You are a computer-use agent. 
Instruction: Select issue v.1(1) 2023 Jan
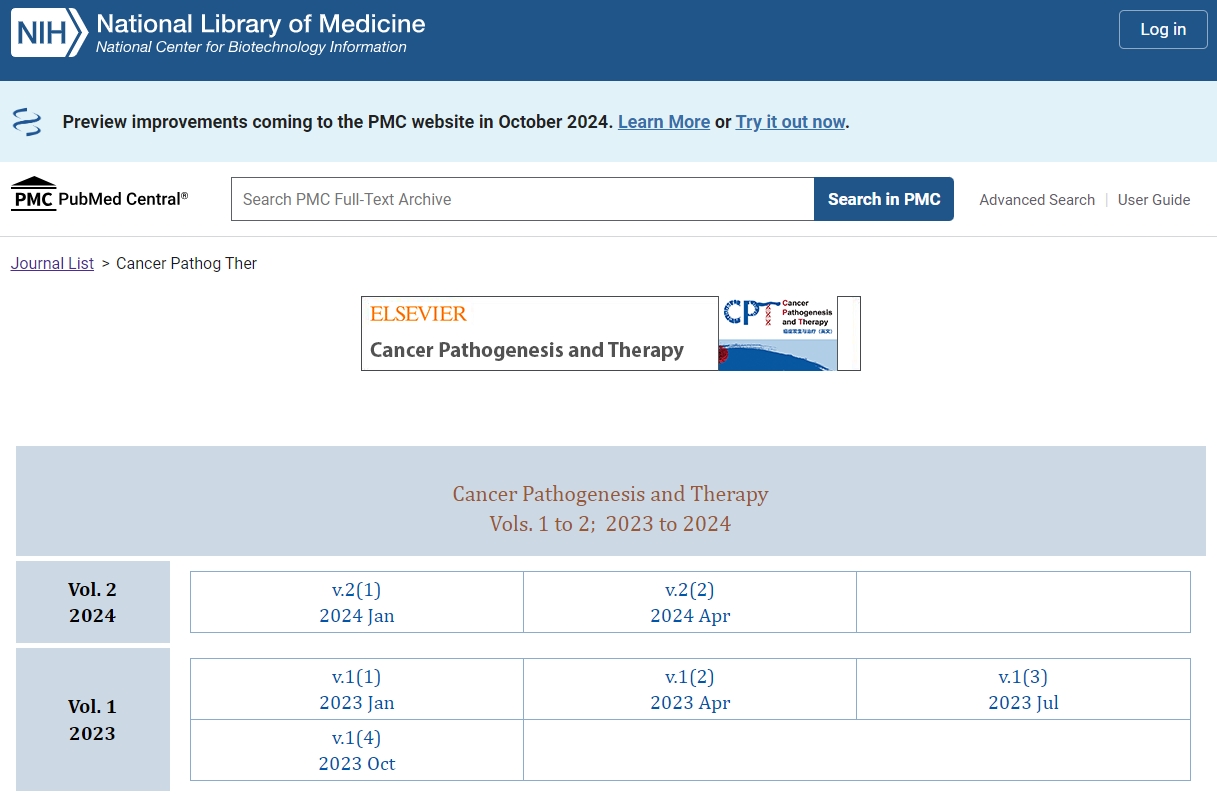(x=357, y=690)
